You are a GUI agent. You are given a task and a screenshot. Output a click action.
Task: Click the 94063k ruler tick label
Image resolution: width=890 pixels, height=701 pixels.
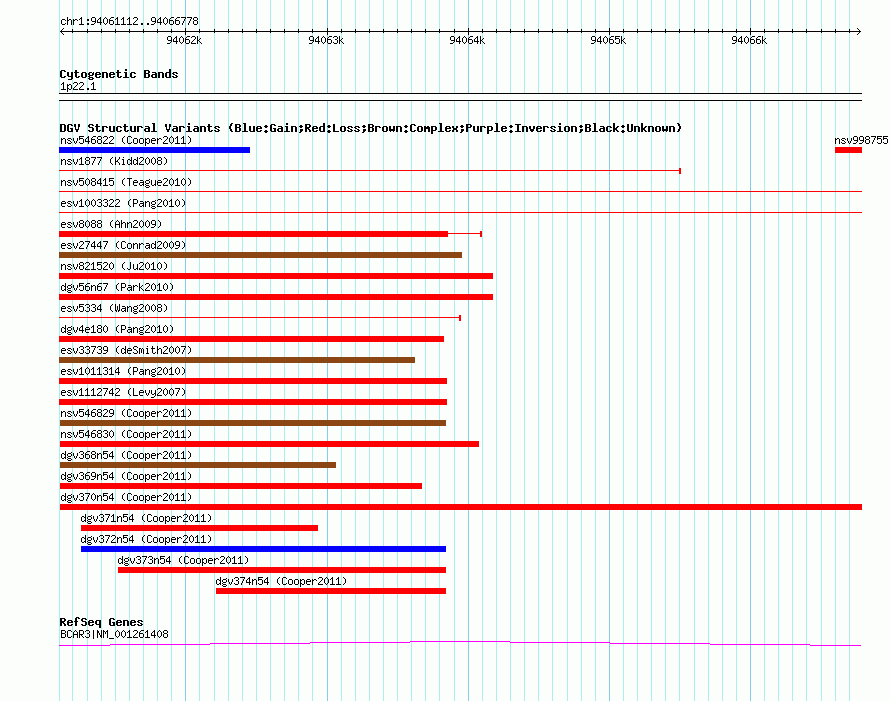pos(326,40)
